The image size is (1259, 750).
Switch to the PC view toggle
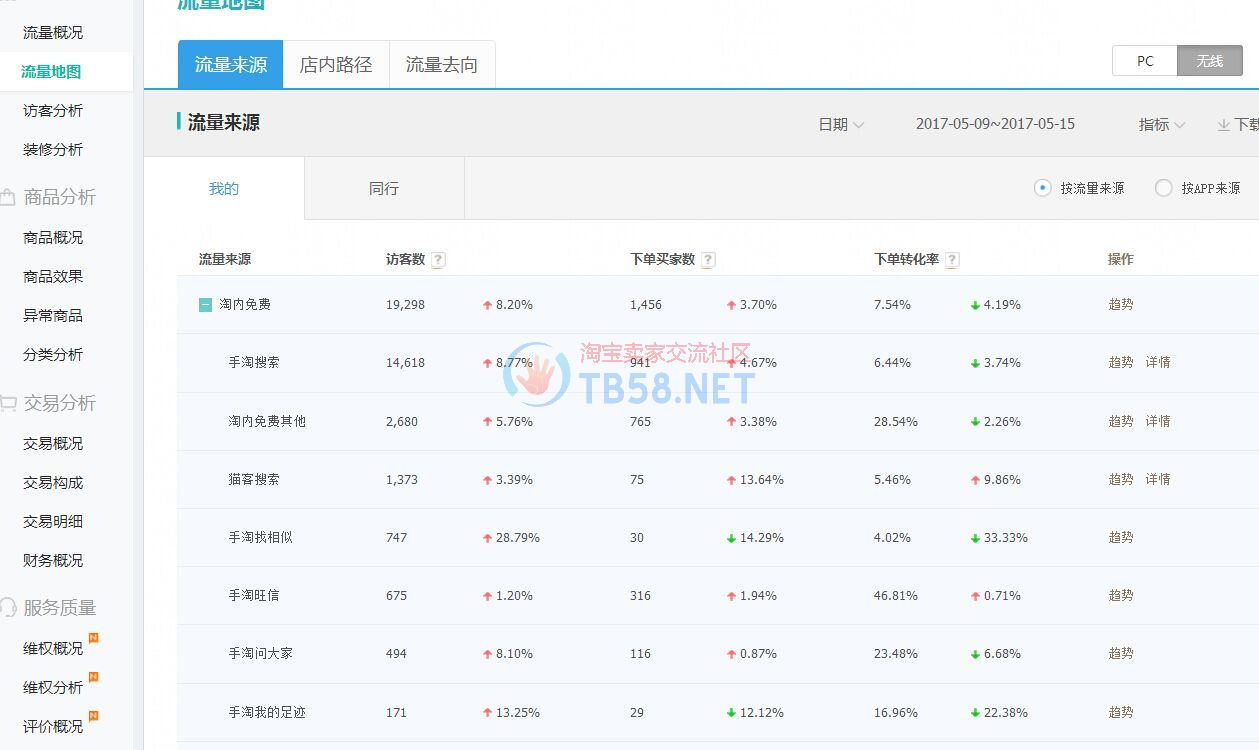[x=1145, y=61]
